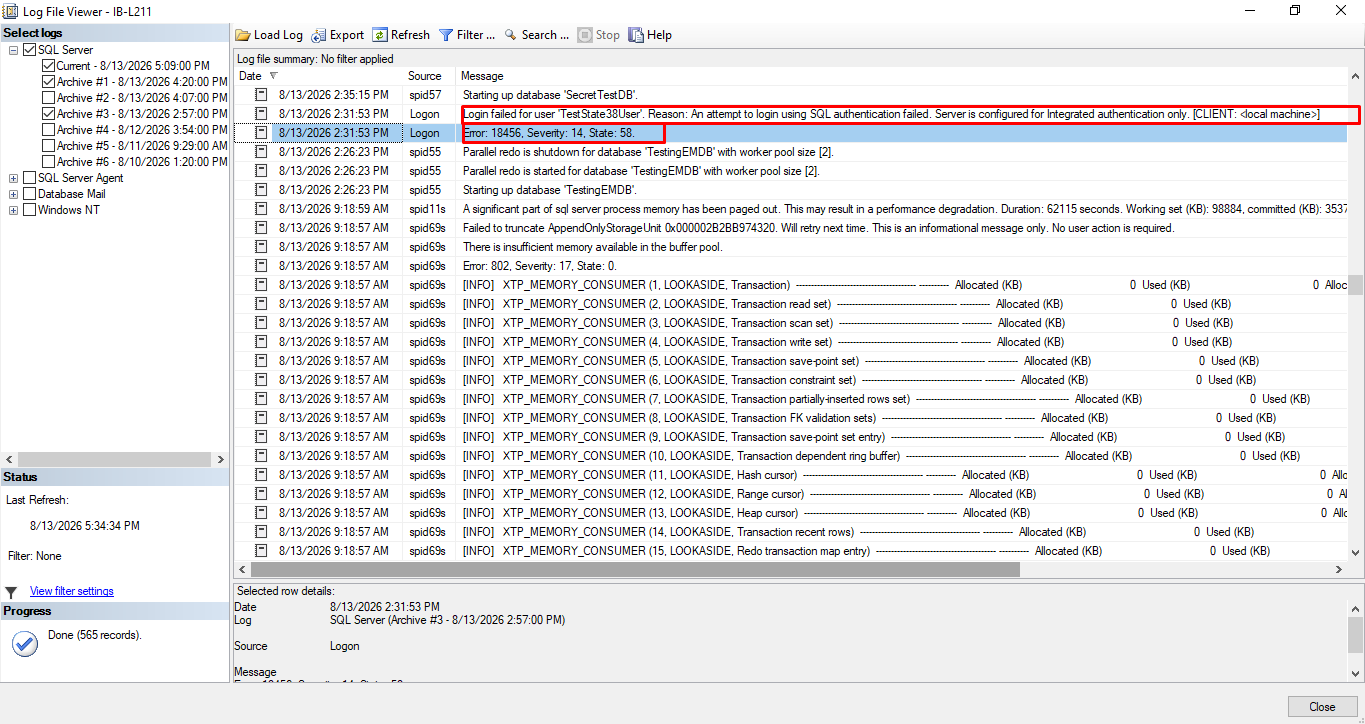Click the Export toolbar label
1365x724 pixels.
click(347, 35)
